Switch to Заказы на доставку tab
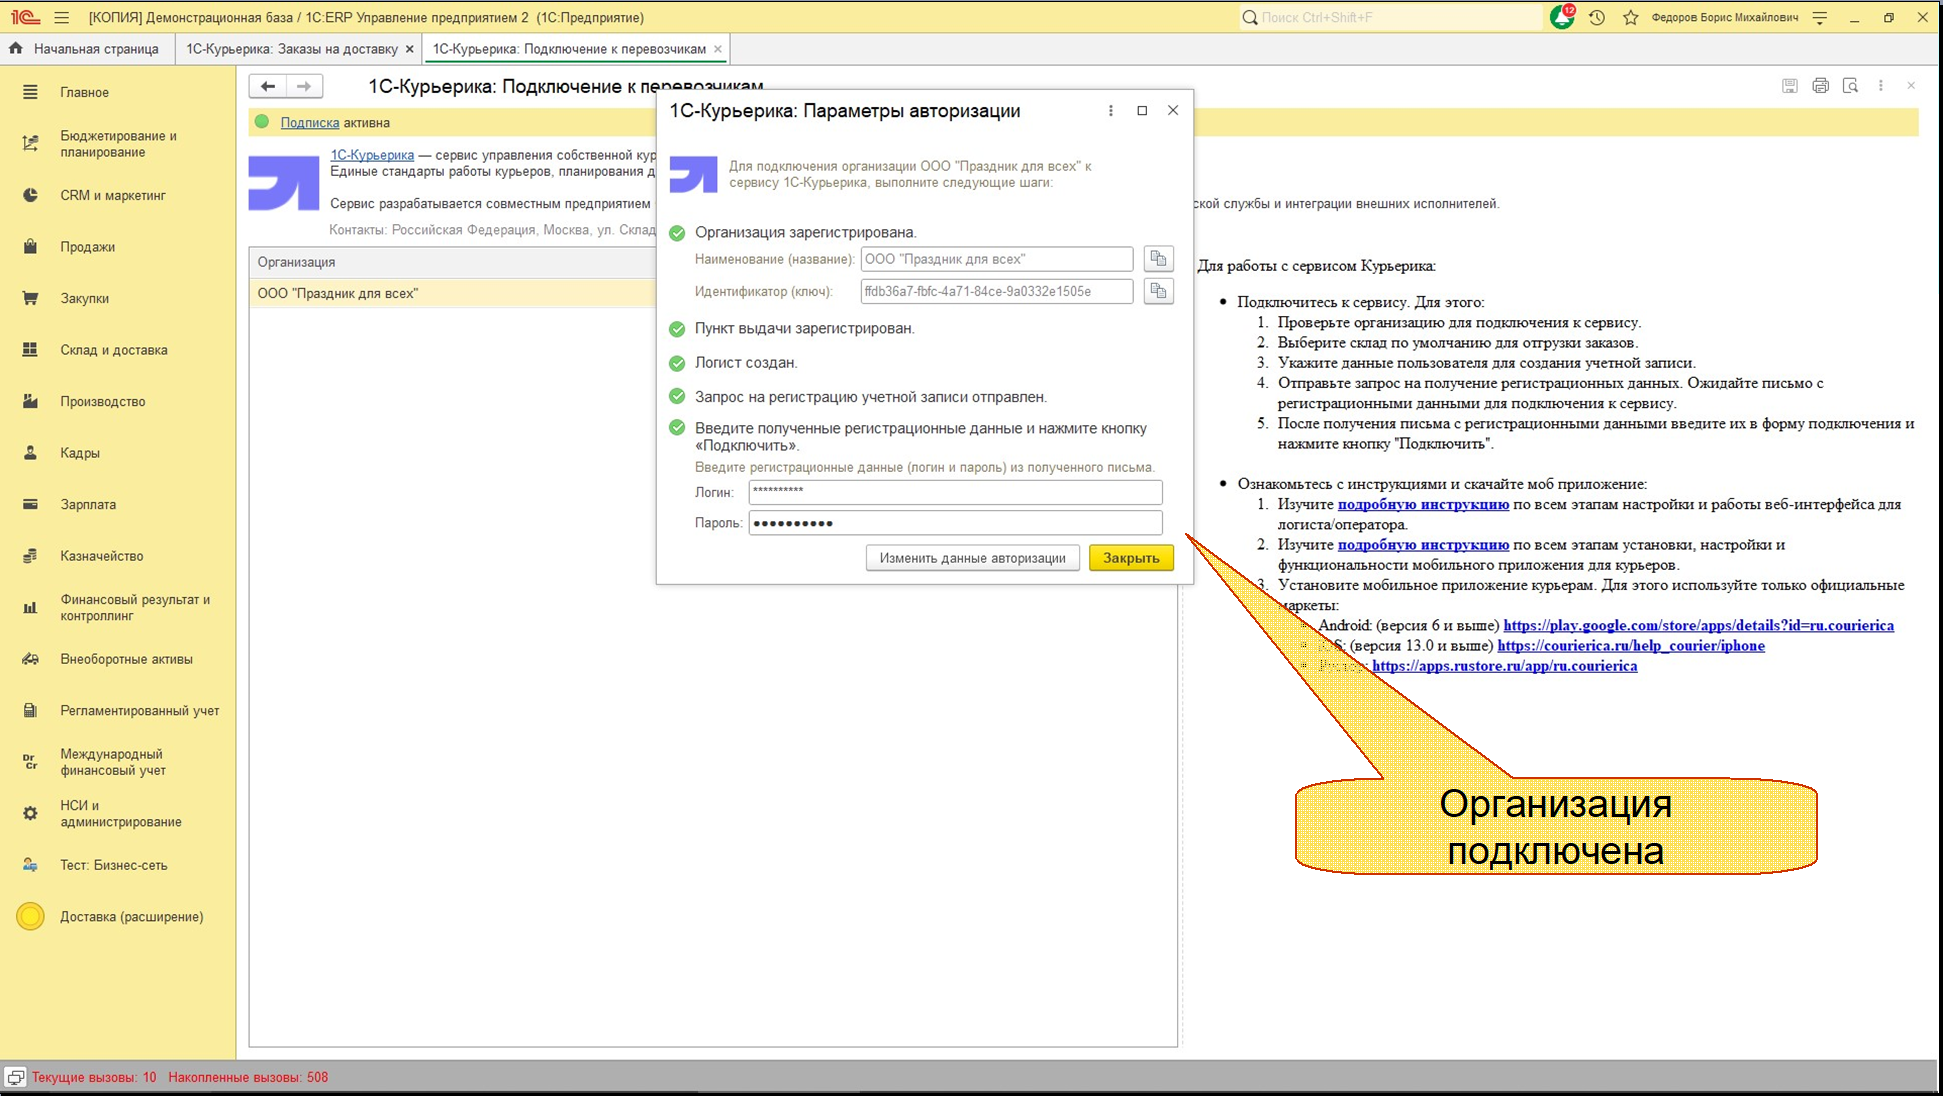 292,49
